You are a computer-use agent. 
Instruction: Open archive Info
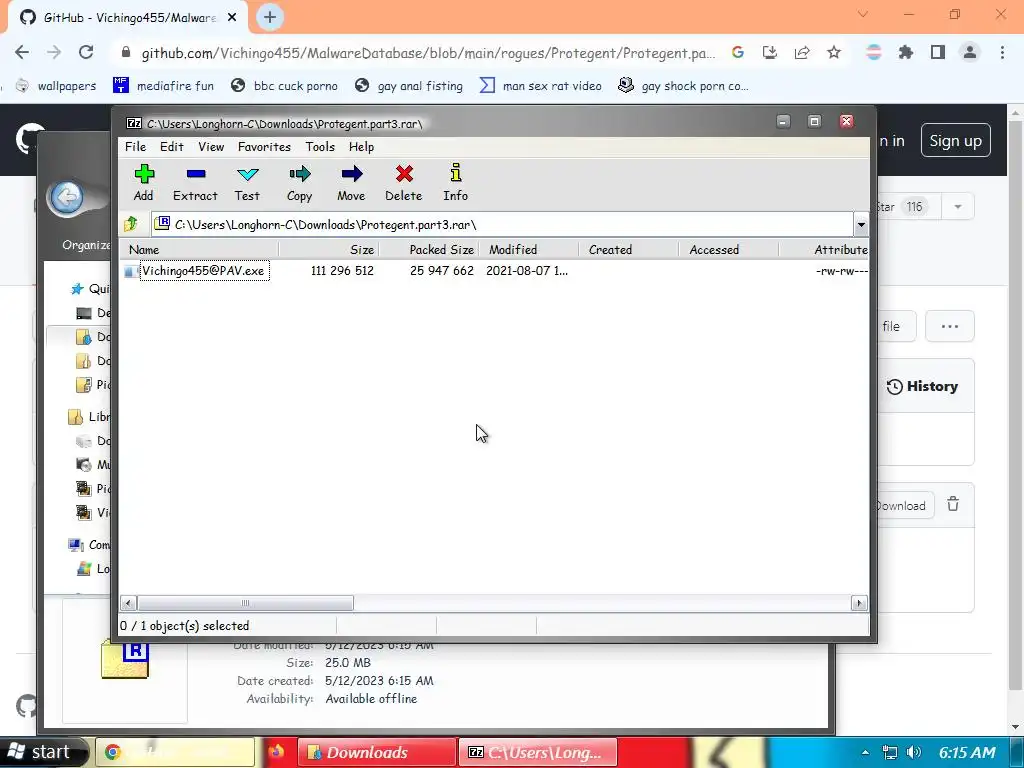(x=456, y=183)
